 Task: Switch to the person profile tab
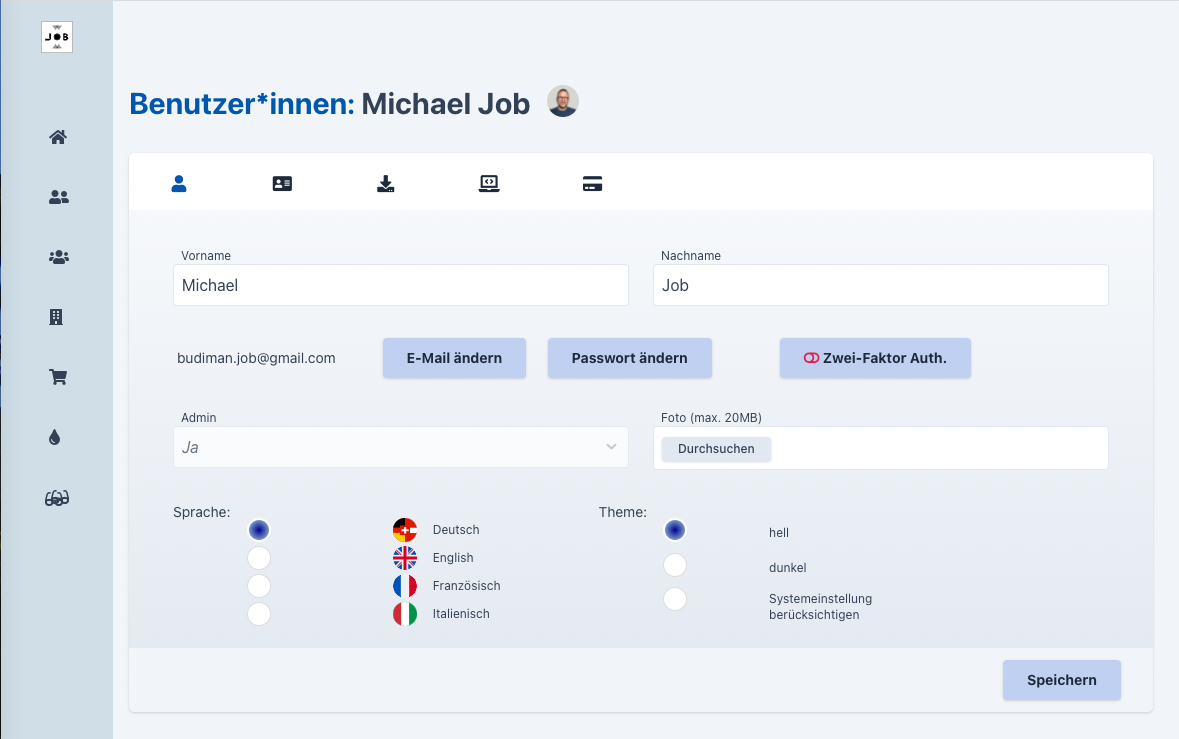pos(179,183)
